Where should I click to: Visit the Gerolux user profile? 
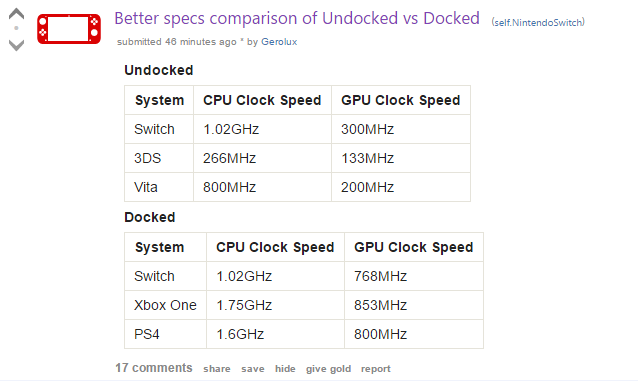point(279,42)
